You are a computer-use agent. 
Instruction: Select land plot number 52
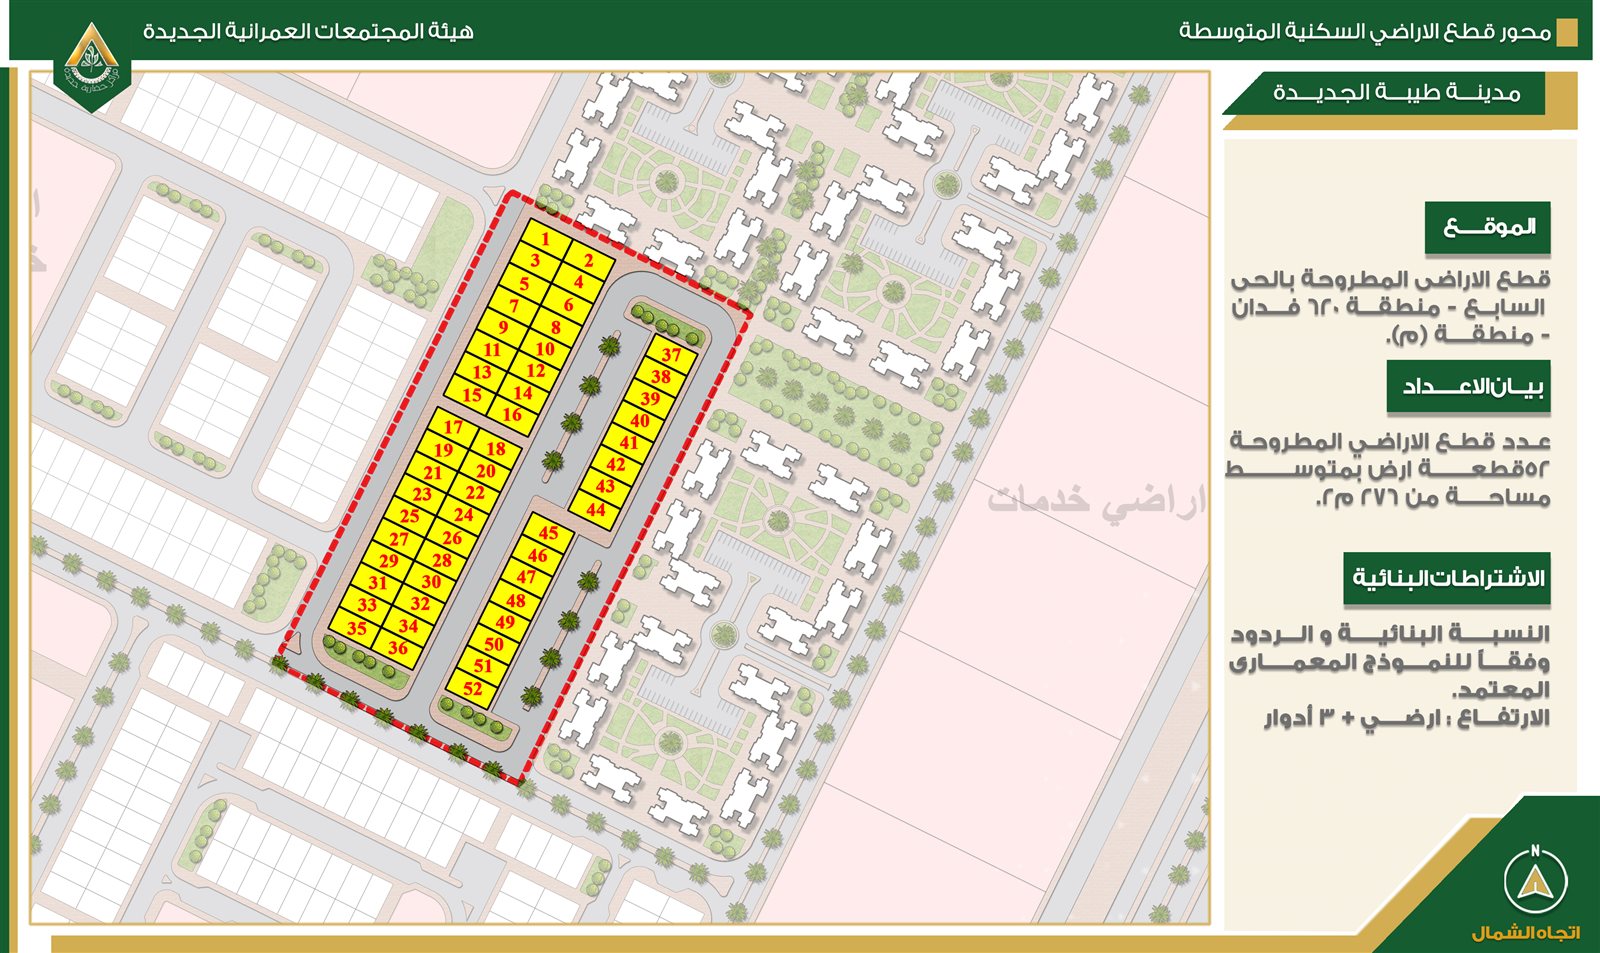(x=473, y=688)
